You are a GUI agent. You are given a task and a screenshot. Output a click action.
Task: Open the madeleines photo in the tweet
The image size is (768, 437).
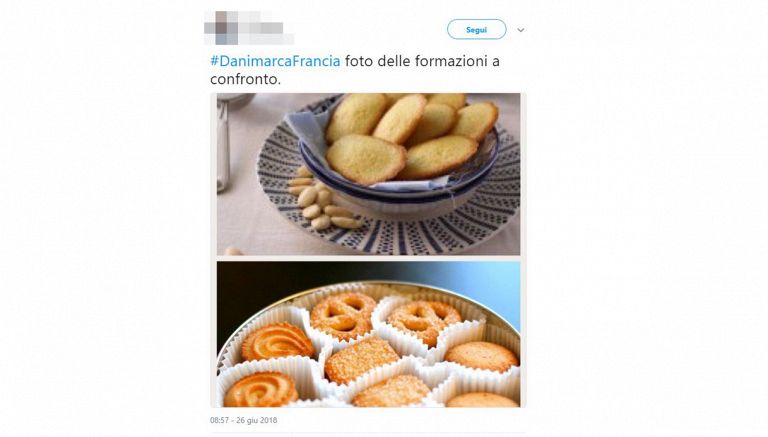(368, 174)
